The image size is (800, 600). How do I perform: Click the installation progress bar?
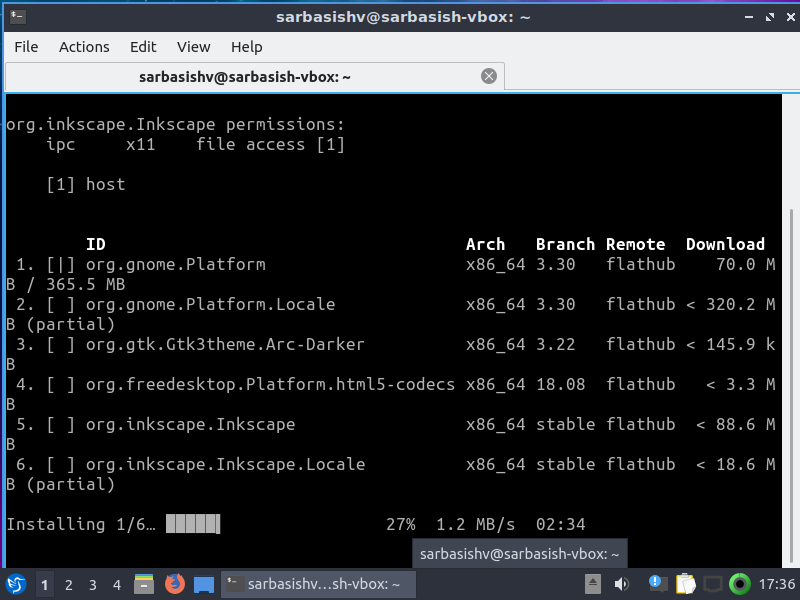(192, 523)
